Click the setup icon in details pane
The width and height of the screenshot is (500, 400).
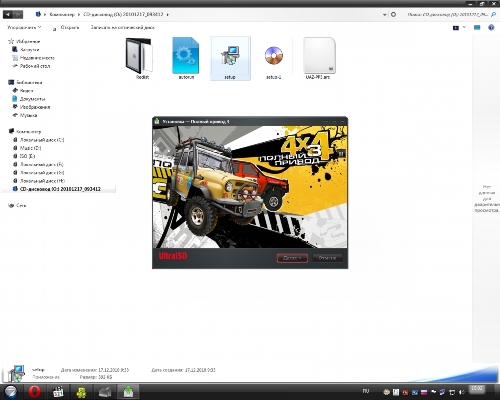(16, 373)
